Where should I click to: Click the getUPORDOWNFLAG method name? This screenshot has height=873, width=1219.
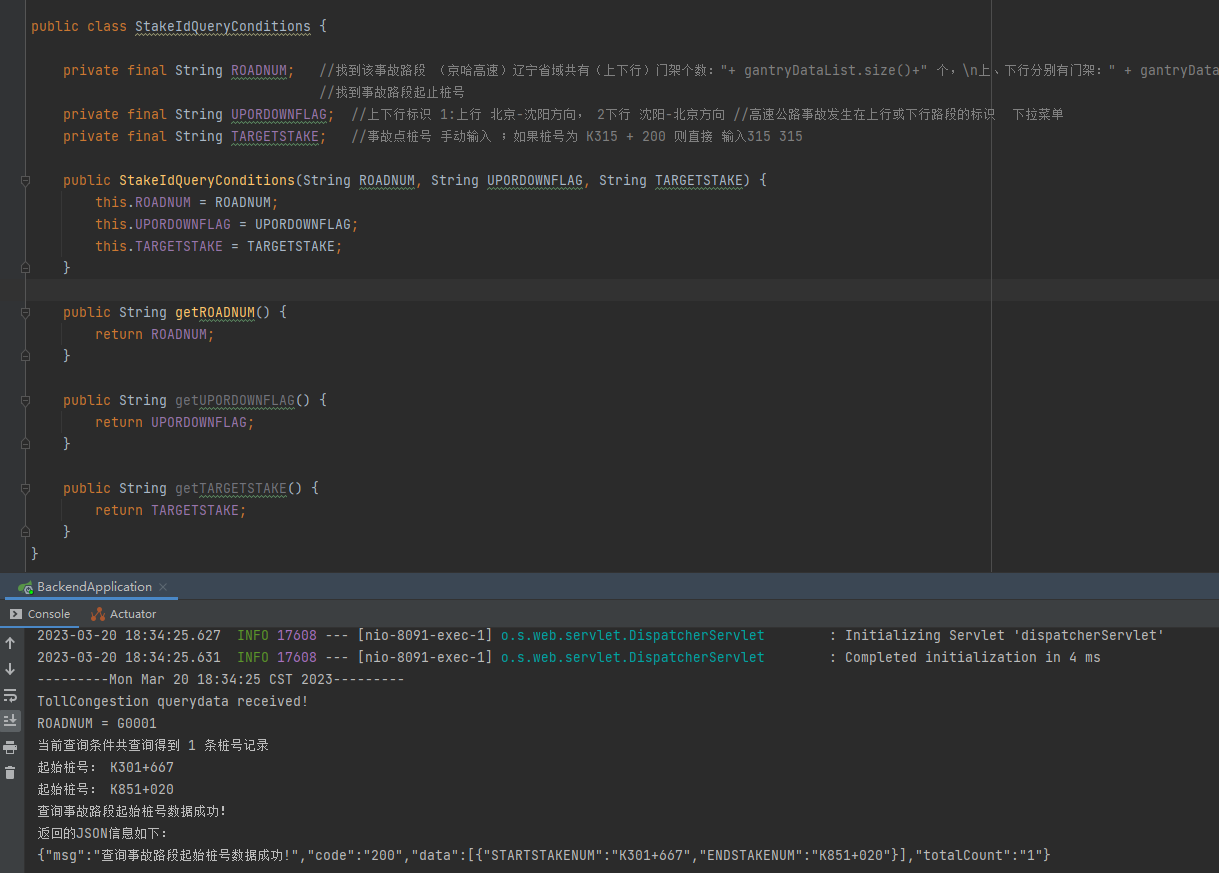[x=235, y=400]
